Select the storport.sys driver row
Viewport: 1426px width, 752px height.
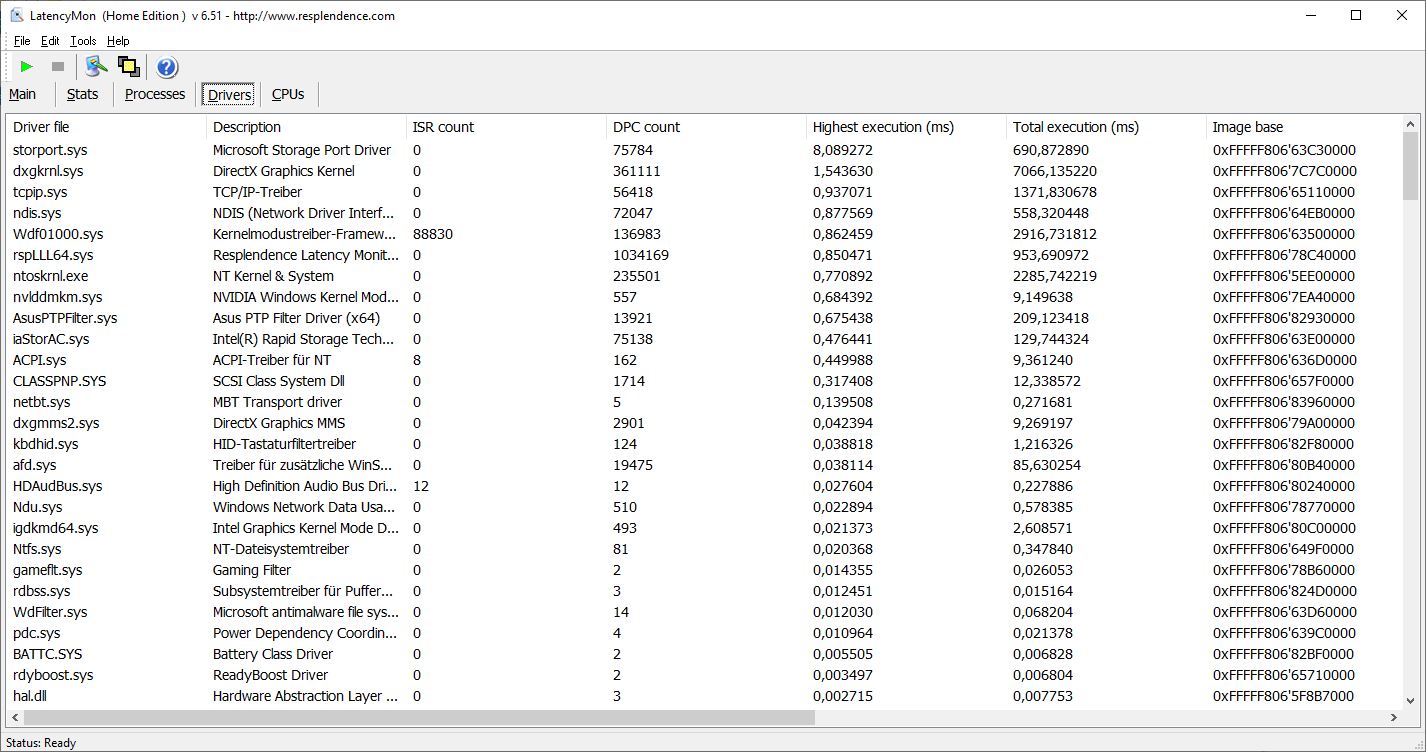click(704, 150)
